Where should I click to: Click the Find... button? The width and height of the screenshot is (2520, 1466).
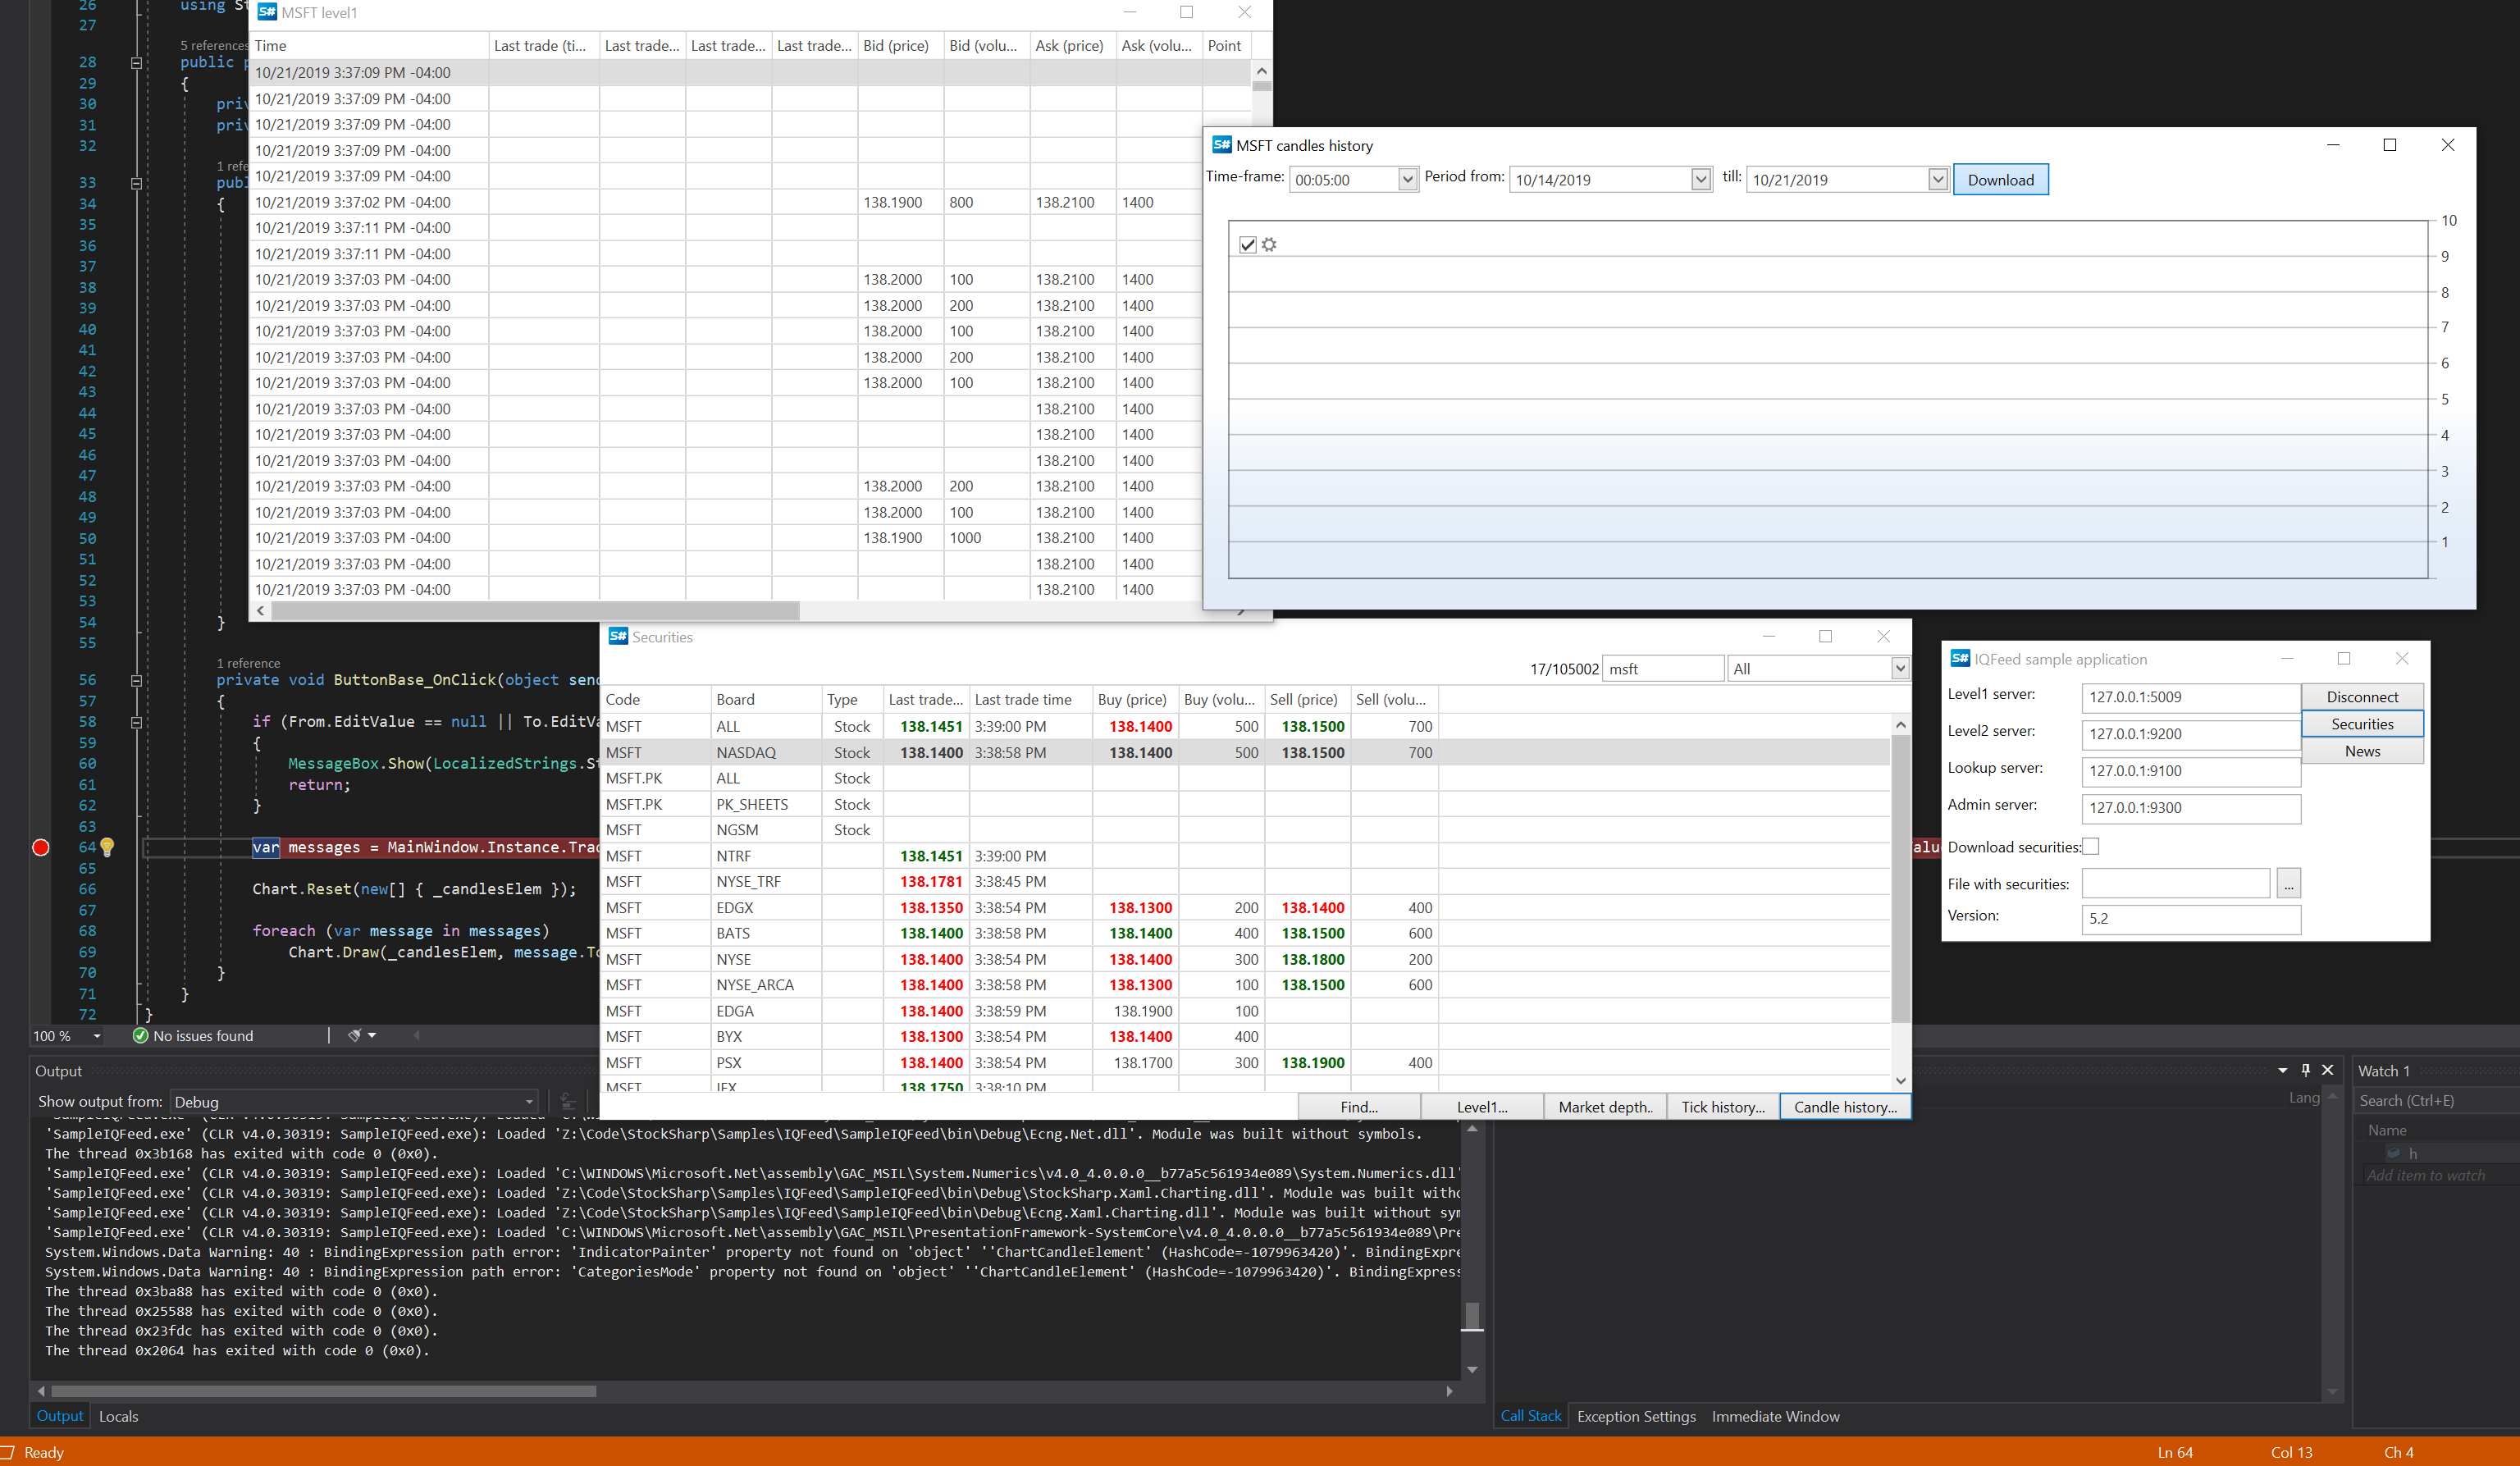[1359, 1106]
